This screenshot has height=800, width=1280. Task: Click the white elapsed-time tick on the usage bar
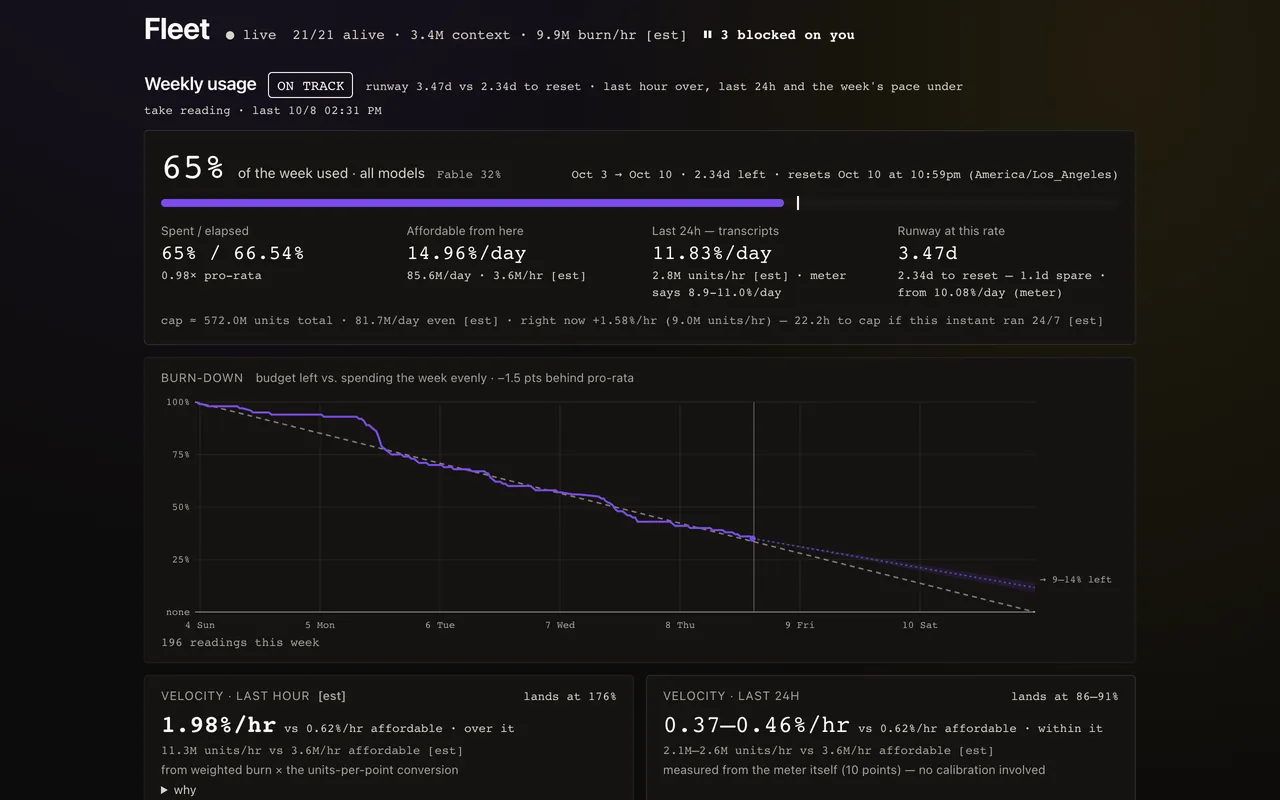tap(798, 203)
